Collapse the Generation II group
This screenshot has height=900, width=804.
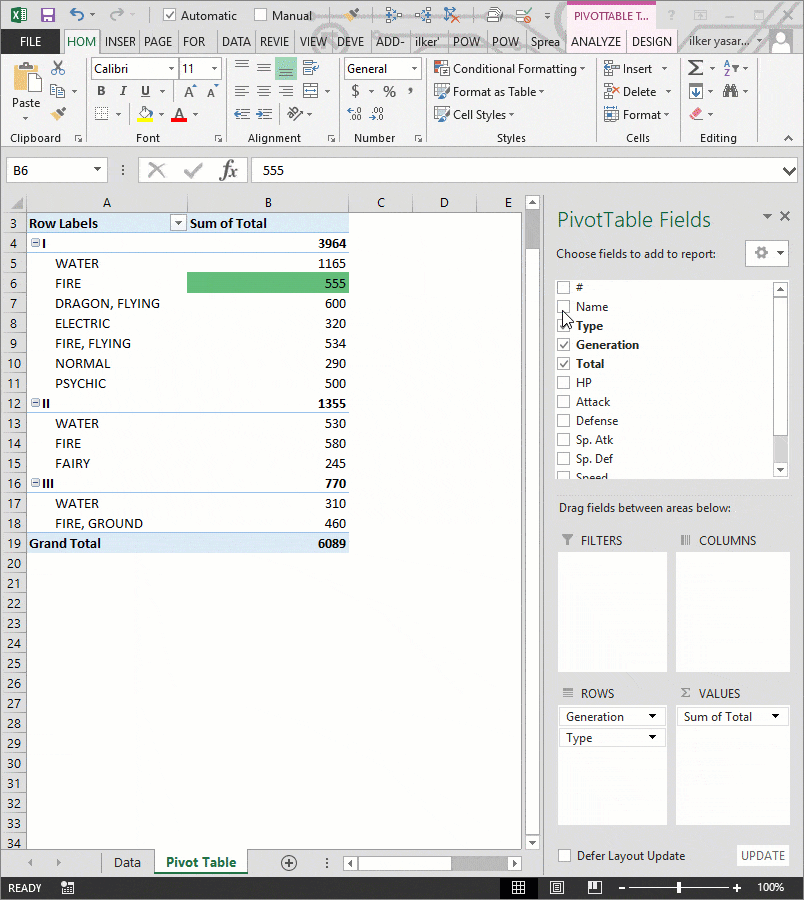(x=36, y=403)
